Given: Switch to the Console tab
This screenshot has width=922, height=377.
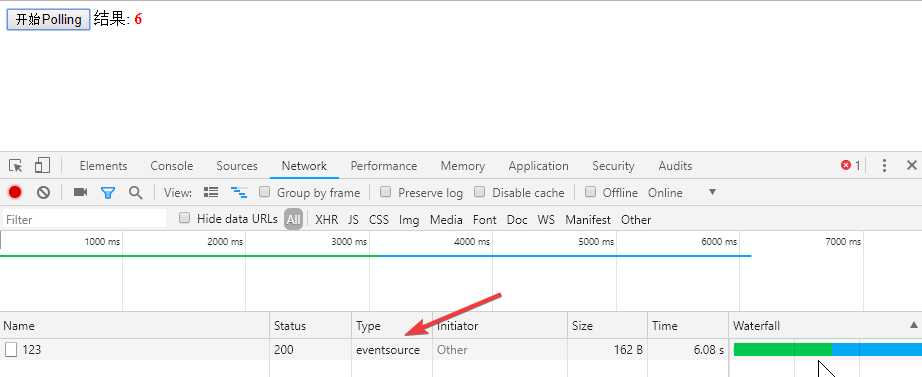Looking at the screenshot, I should pyautogui.click(x=172, y=166).
